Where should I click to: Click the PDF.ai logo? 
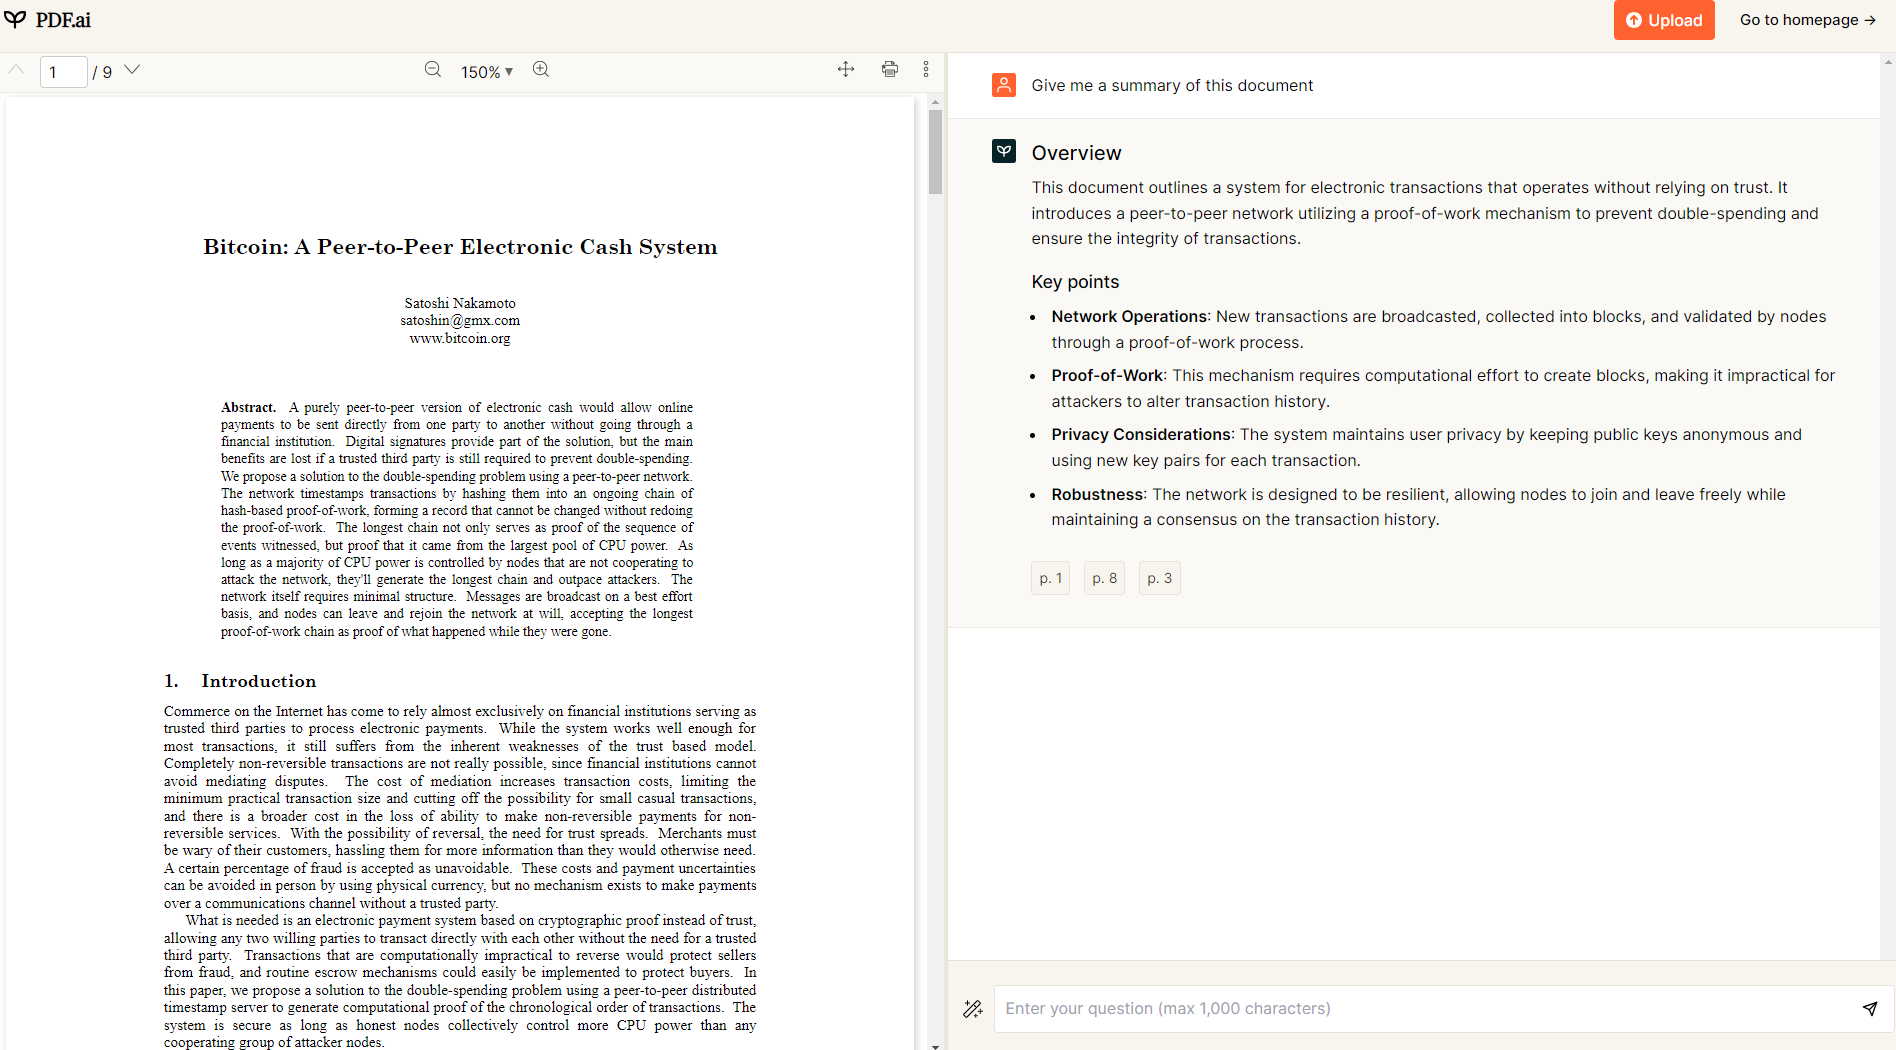coord(50,19)
